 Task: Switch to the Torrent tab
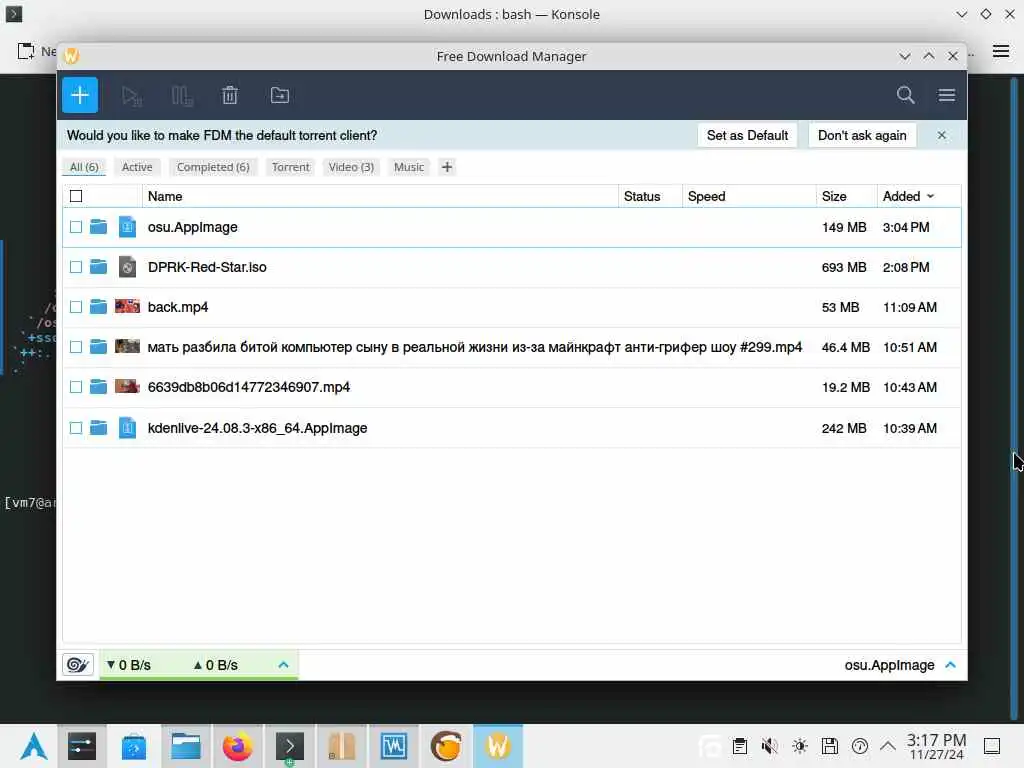(x=291, y=167)
